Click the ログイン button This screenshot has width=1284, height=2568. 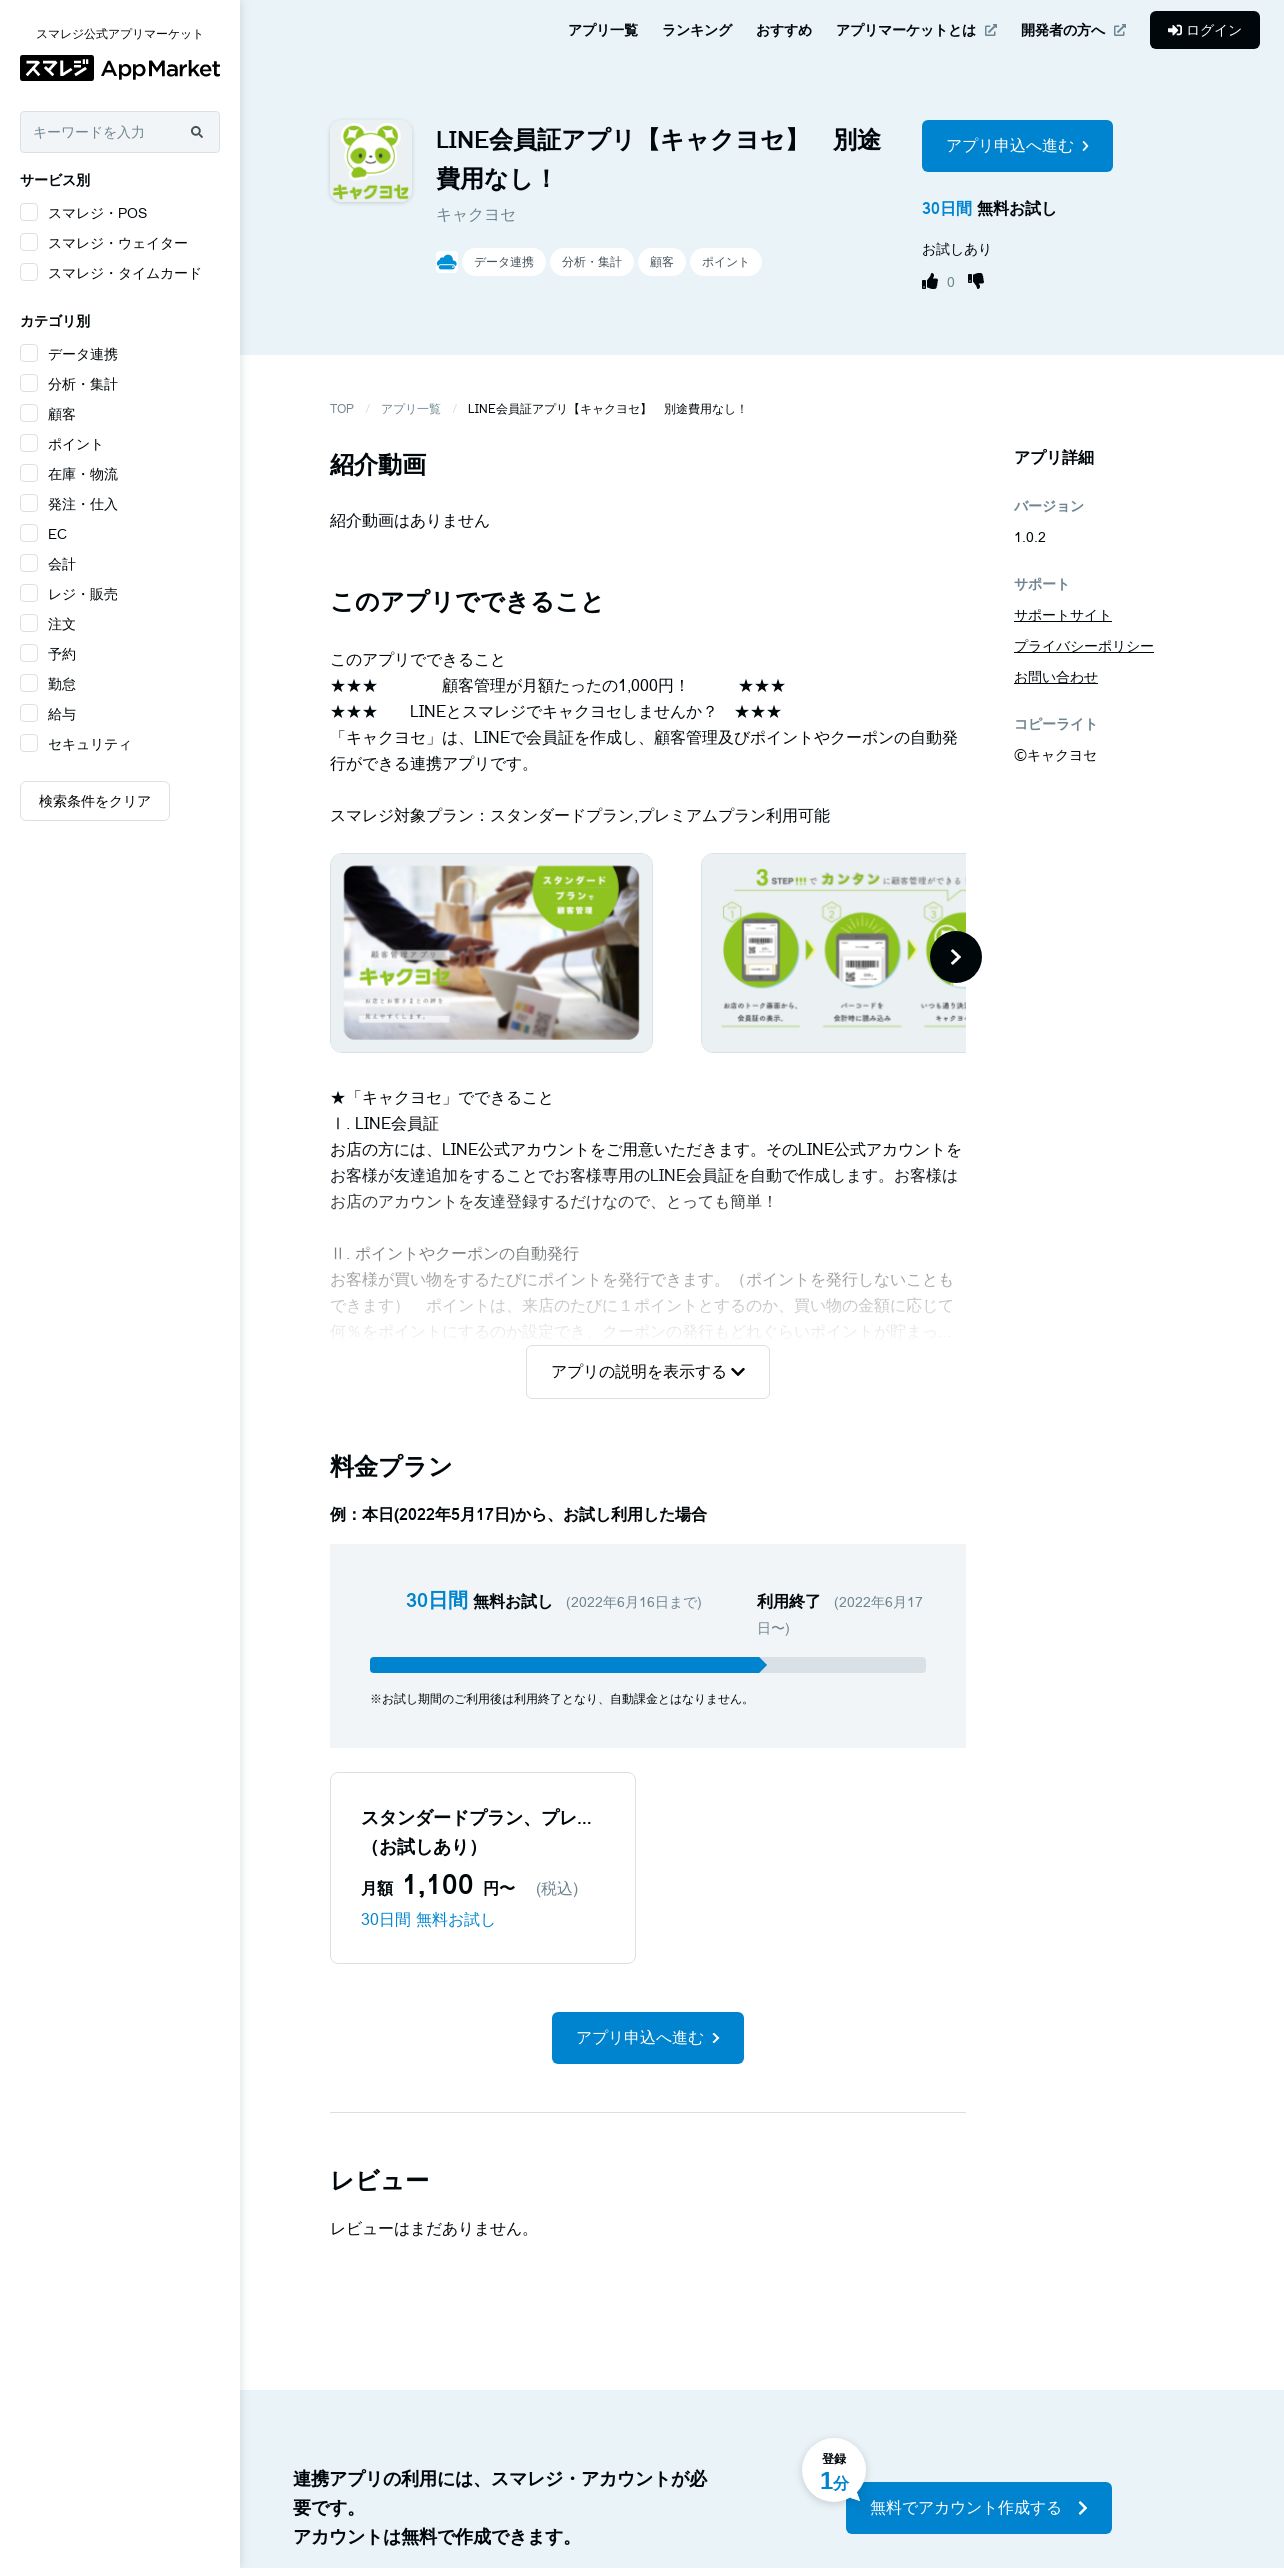click(1205, 30)
